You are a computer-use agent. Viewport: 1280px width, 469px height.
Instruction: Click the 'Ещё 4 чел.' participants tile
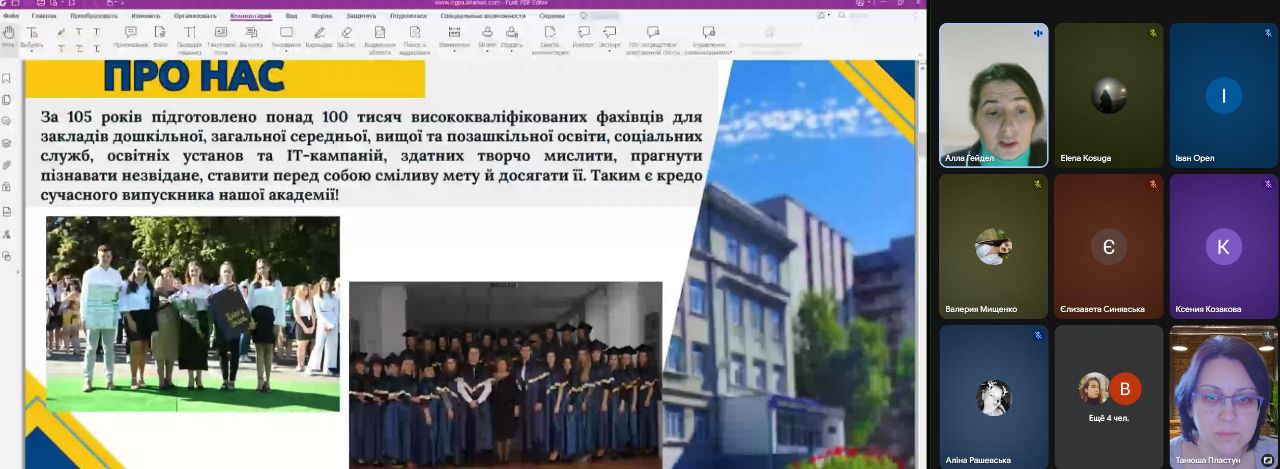pyautogui.click(x=1109, y=396)
